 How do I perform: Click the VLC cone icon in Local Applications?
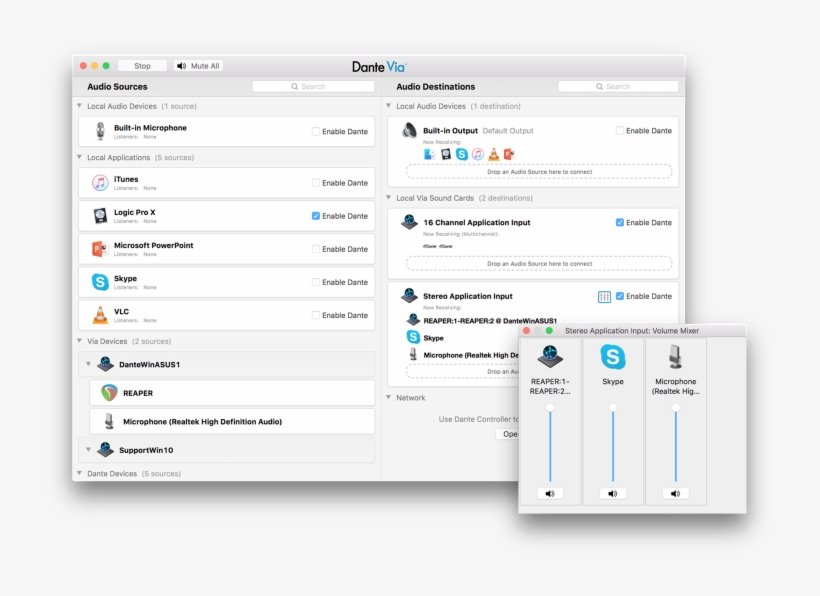pos(100,315)
